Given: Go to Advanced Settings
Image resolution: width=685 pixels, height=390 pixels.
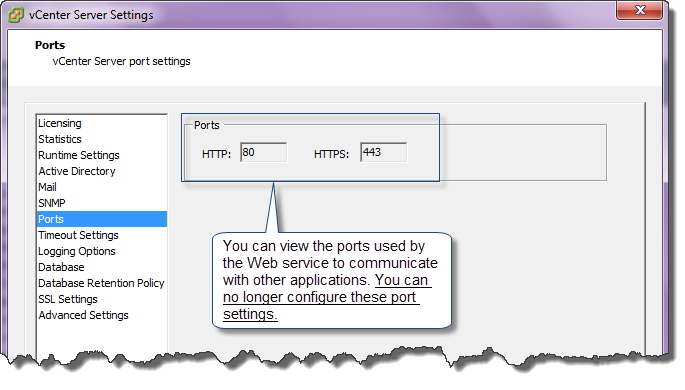Looking at the screenshot, I should click(x=102, y=315).
